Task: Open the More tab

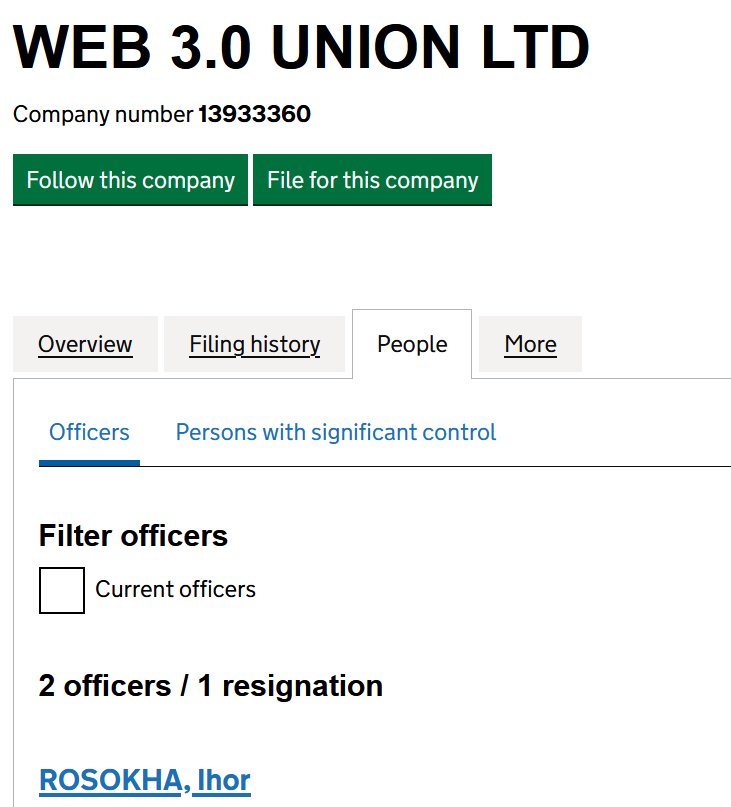Action: click(x=530, y=345)
